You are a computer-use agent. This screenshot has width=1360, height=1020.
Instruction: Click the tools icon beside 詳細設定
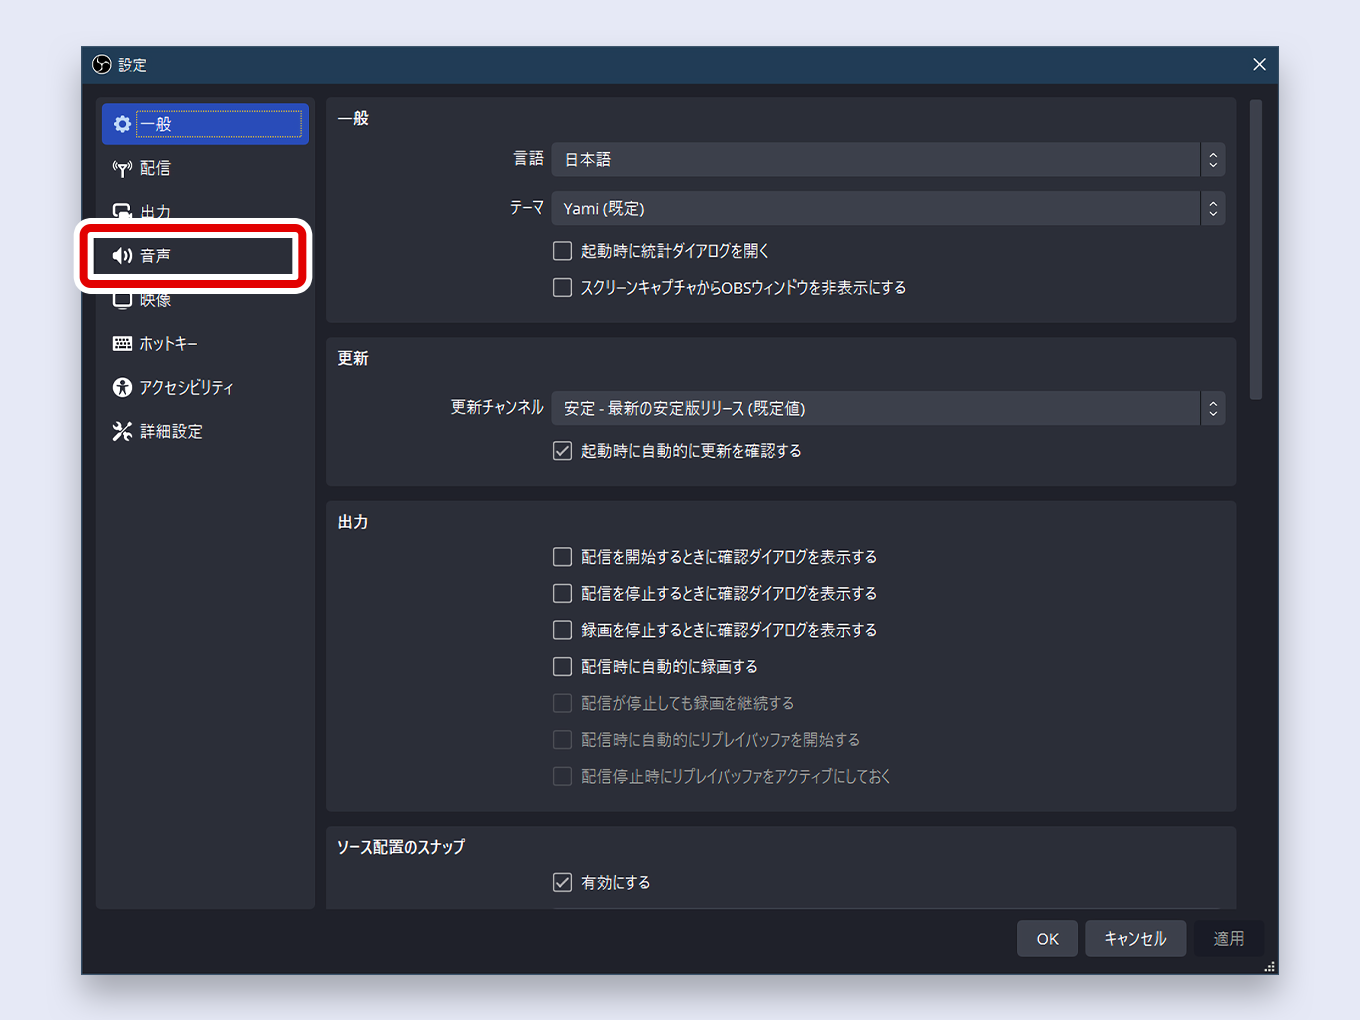[x=122, y=431]
